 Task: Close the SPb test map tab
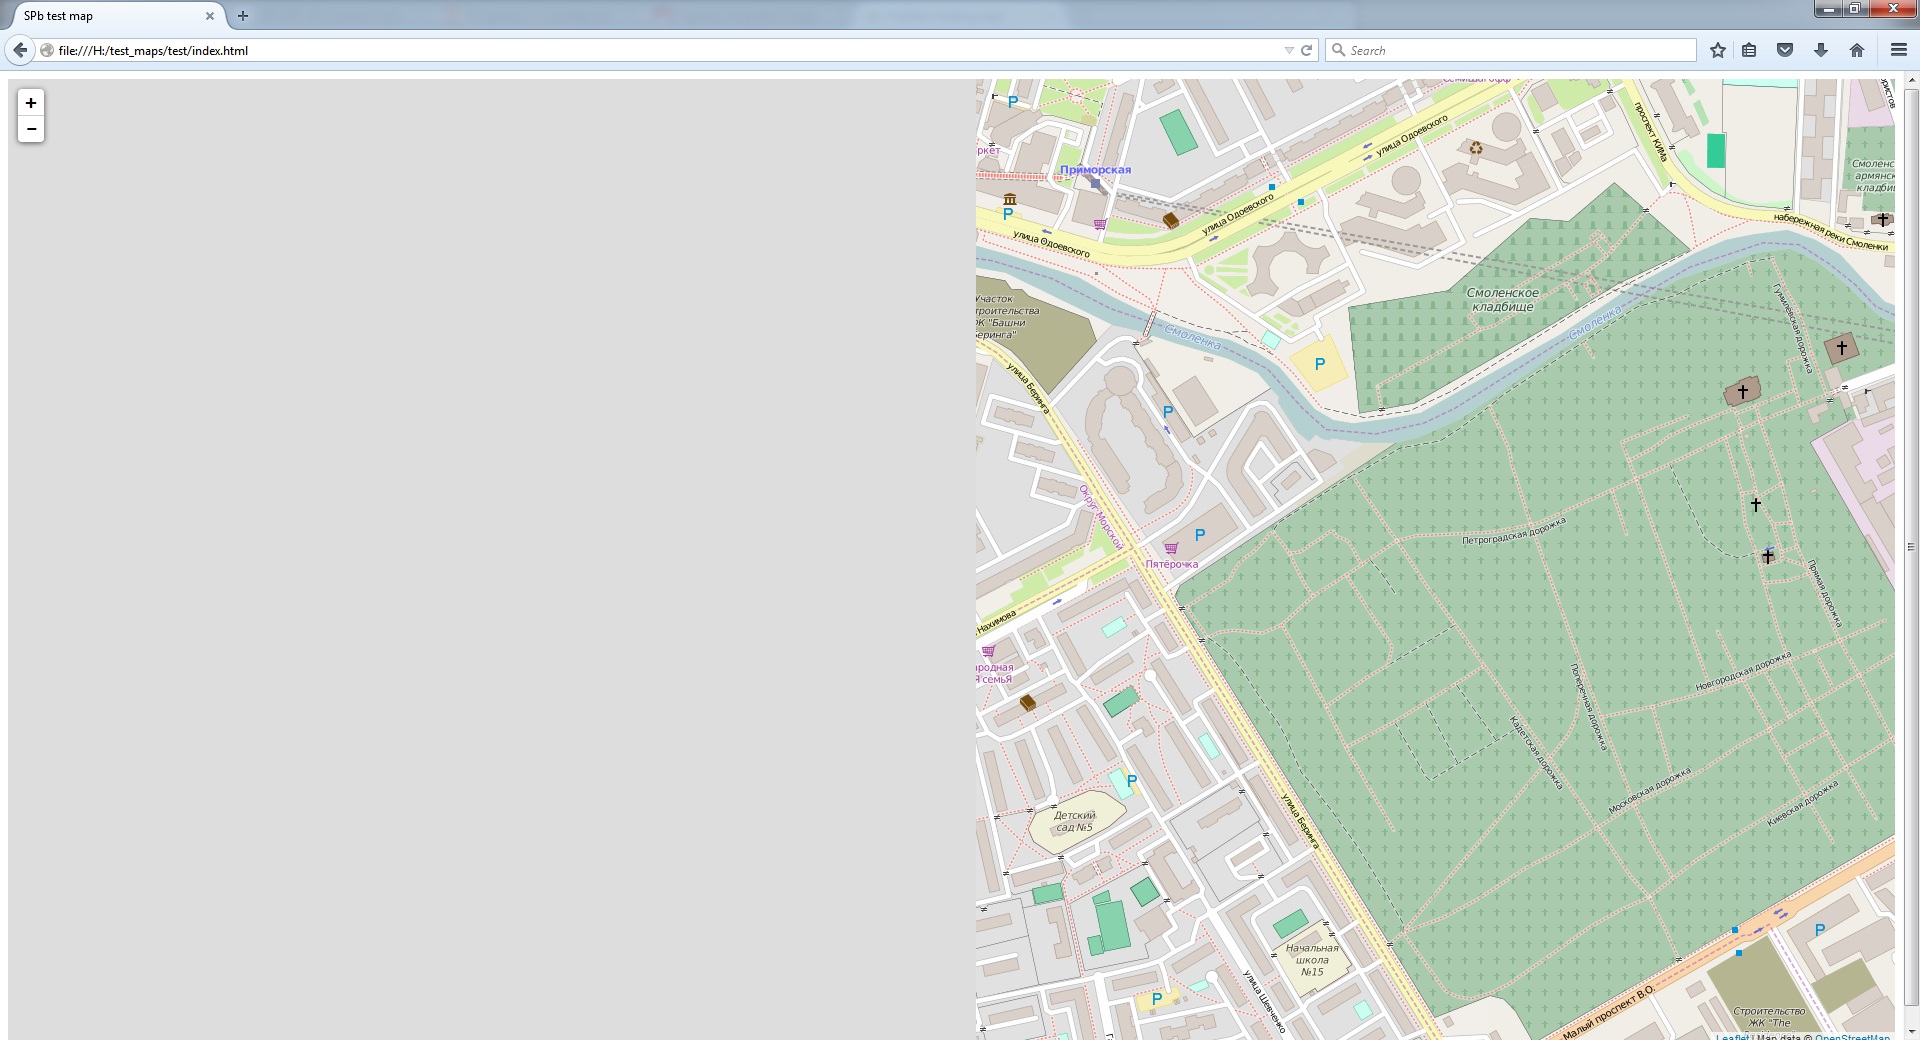pyautogui.click(x=210, y=16)
